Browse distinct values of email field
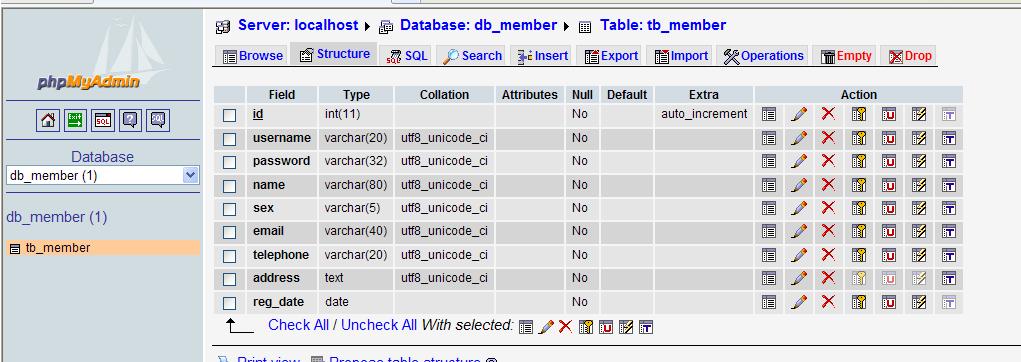 pyautogui.click(x=768, y=231)
